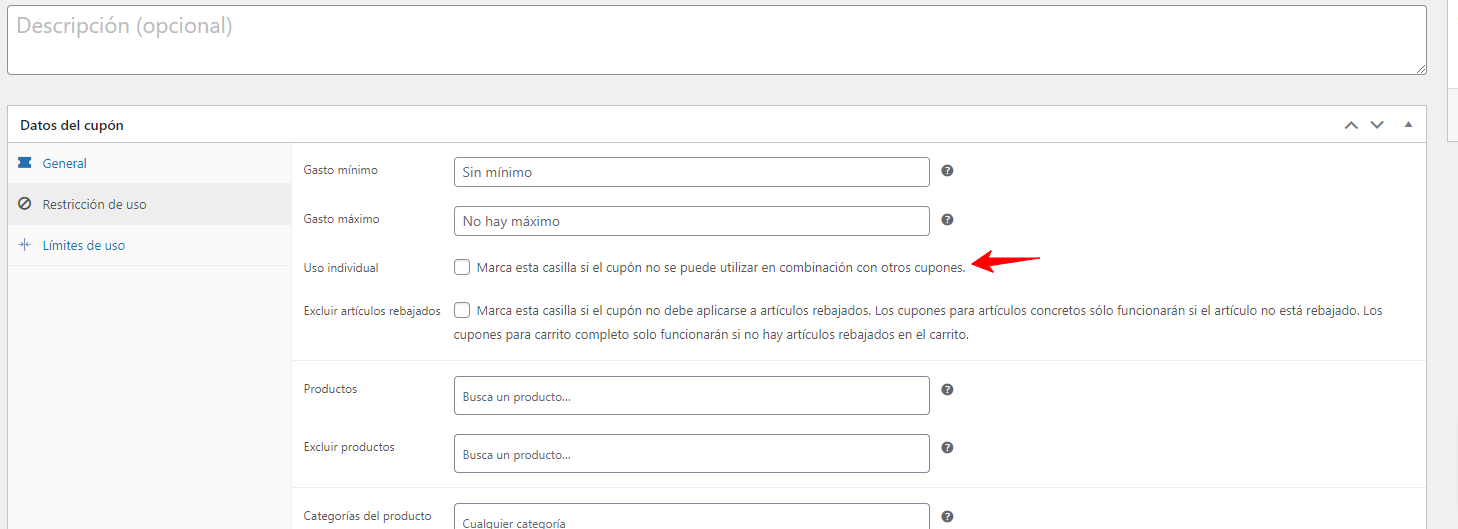Collapse the Datos del cupón panel
The image size is (1458, 529).
pos(1408,125)
